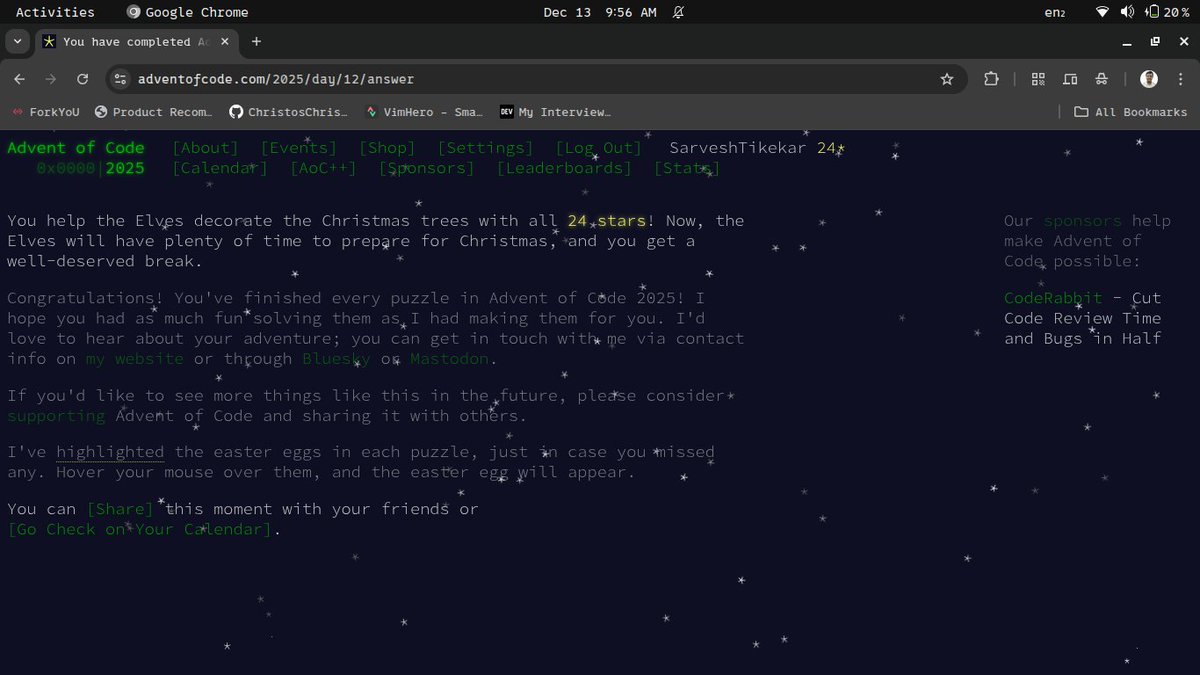Open the [Calendar] page

220,168
